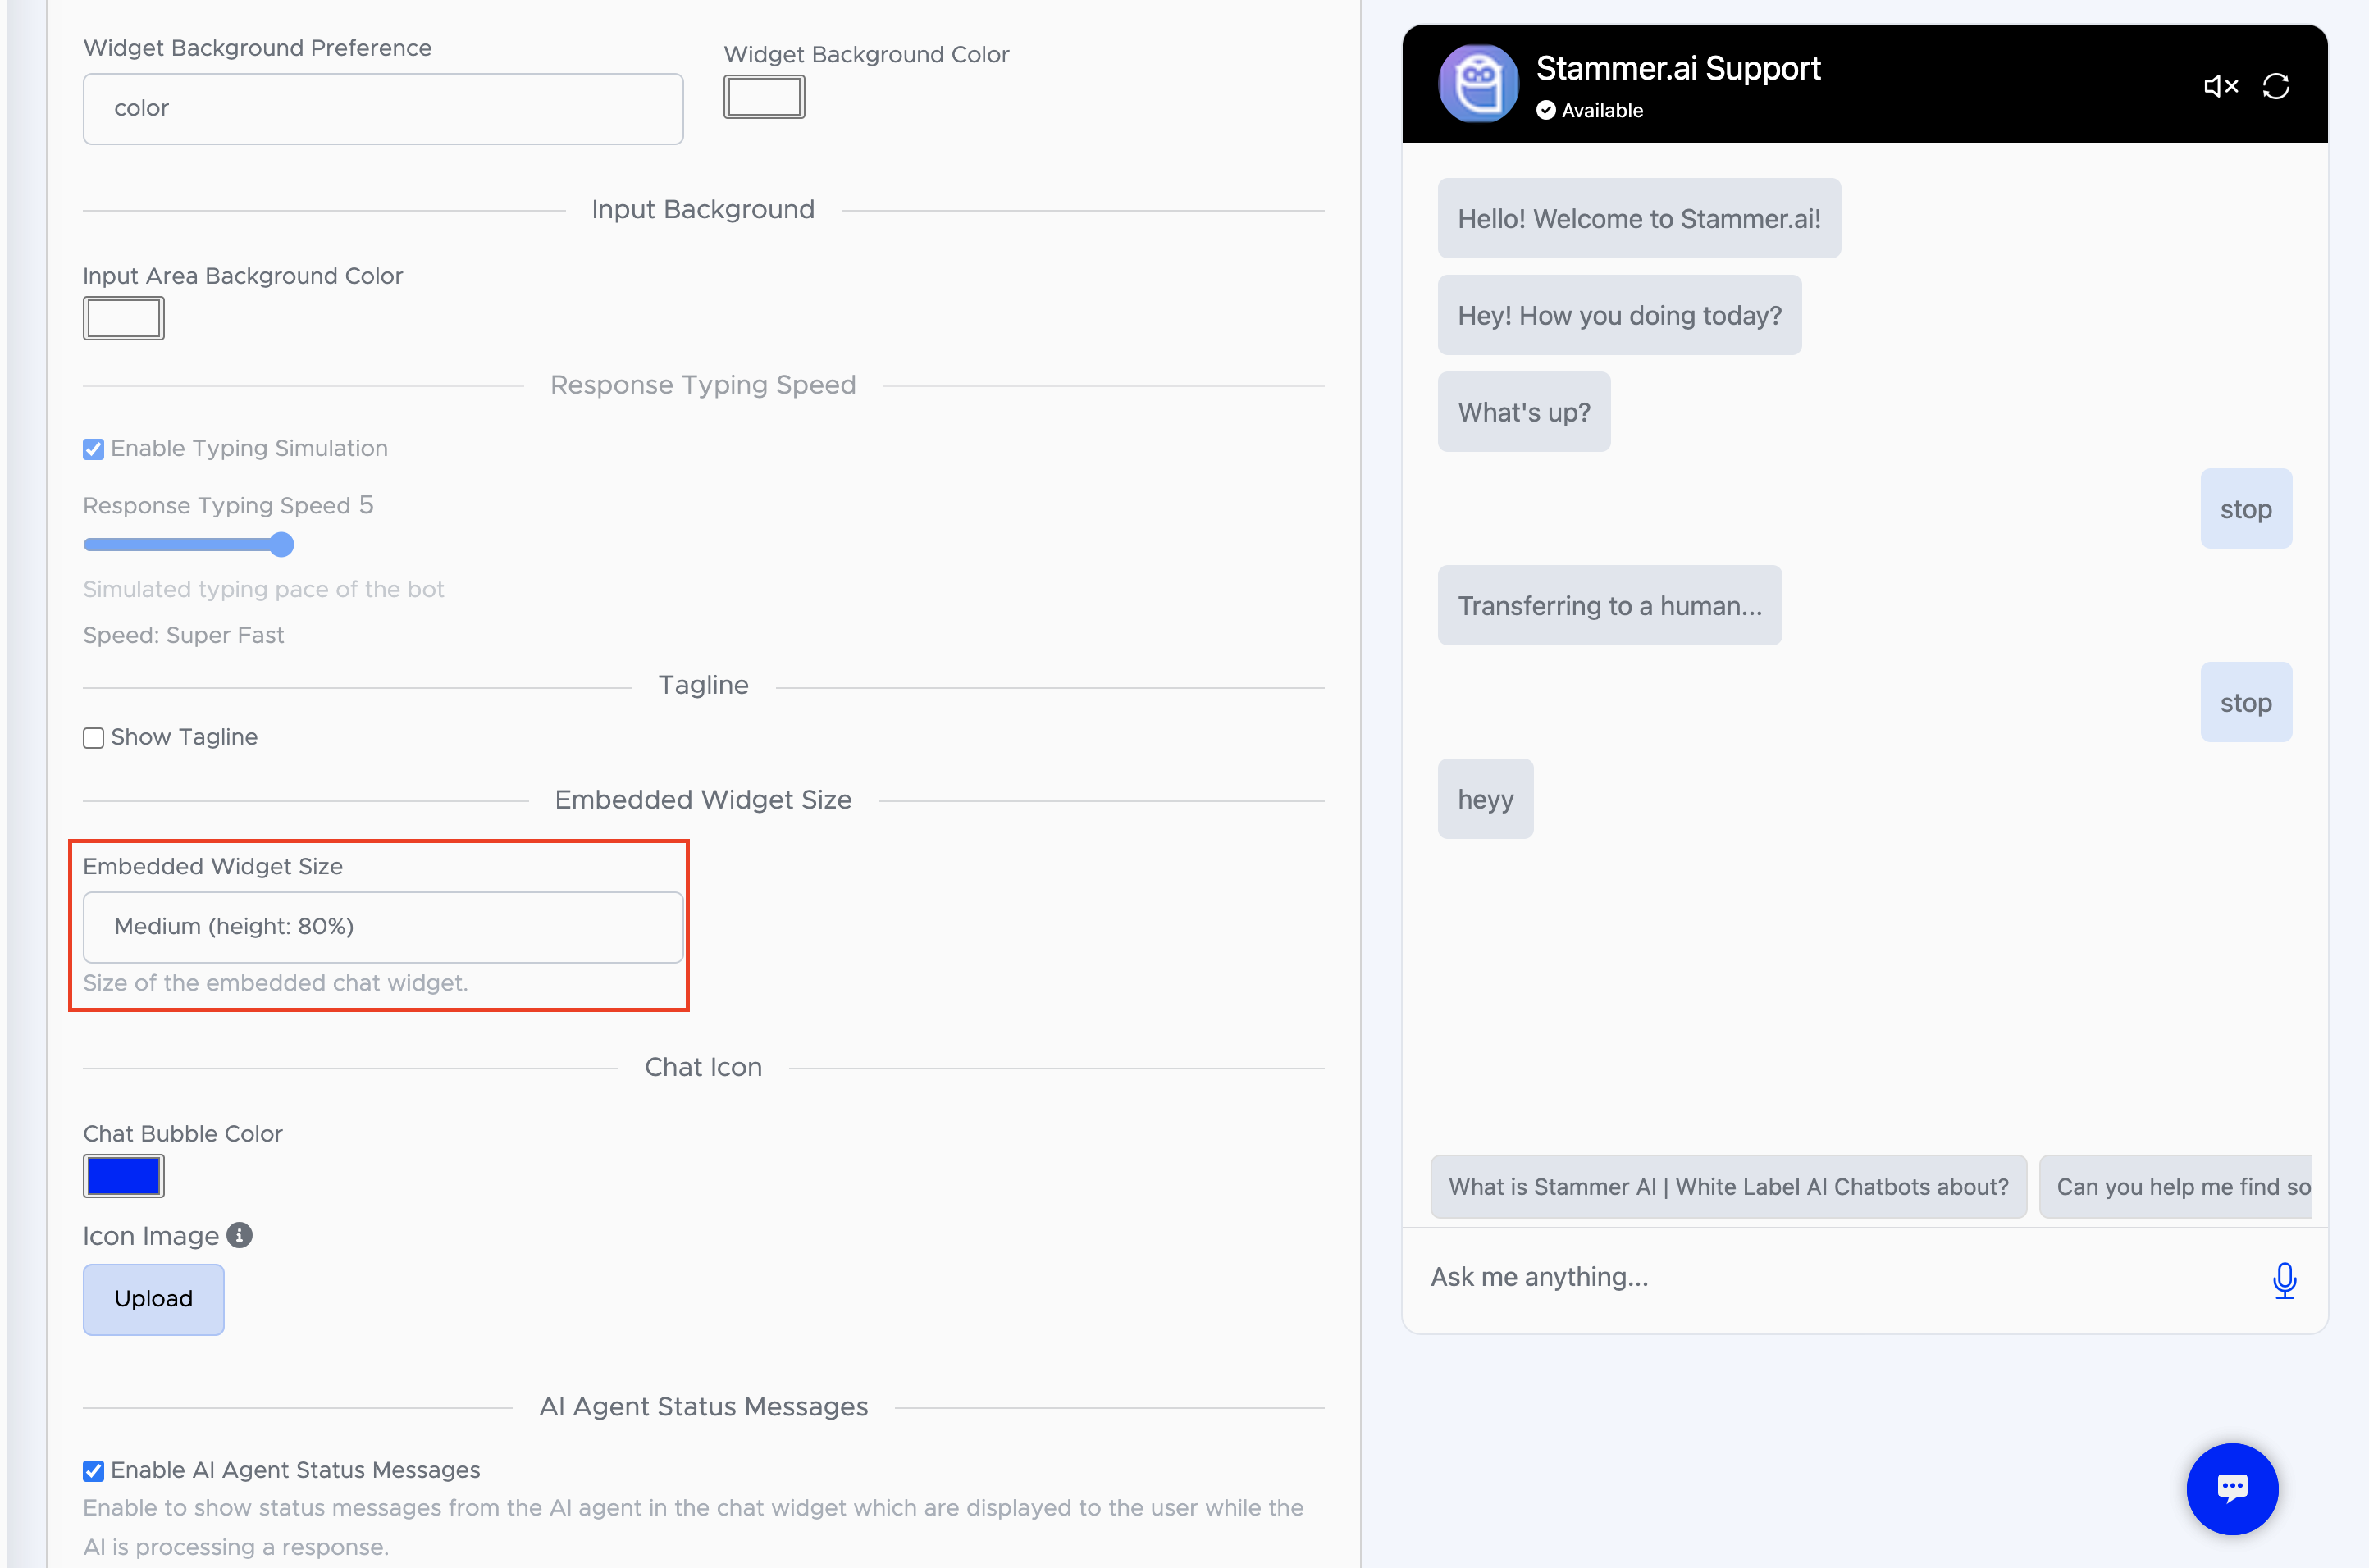Screen dimensions: 2369x1568
Task: Click the 'Speed: Super Fast' label
Action: tap(183, 636)
